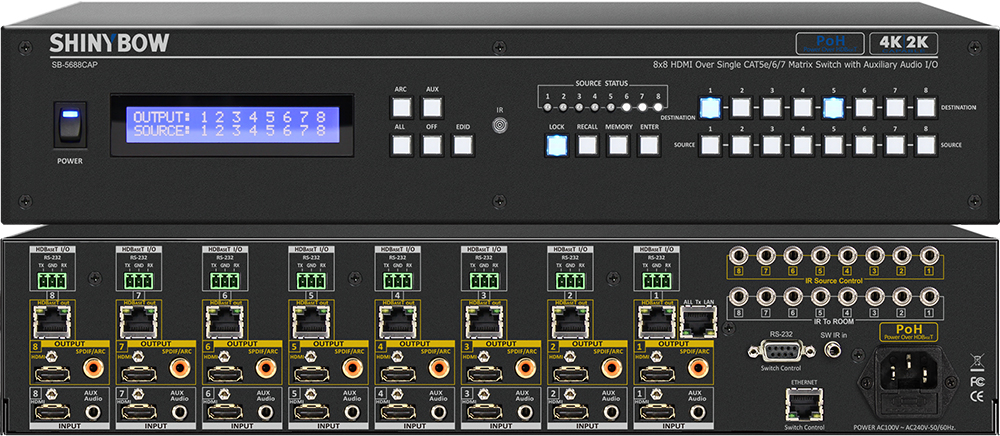Viewport: 1000px width, 436px height.
Task: Push the MEMORY button
Action: pos(618,145)
